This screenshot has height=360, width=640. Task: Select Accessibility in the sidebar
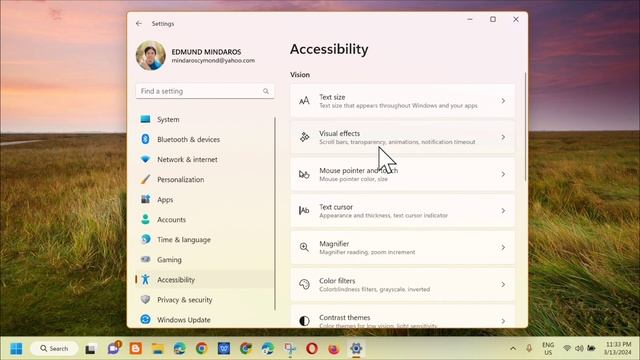205,279
